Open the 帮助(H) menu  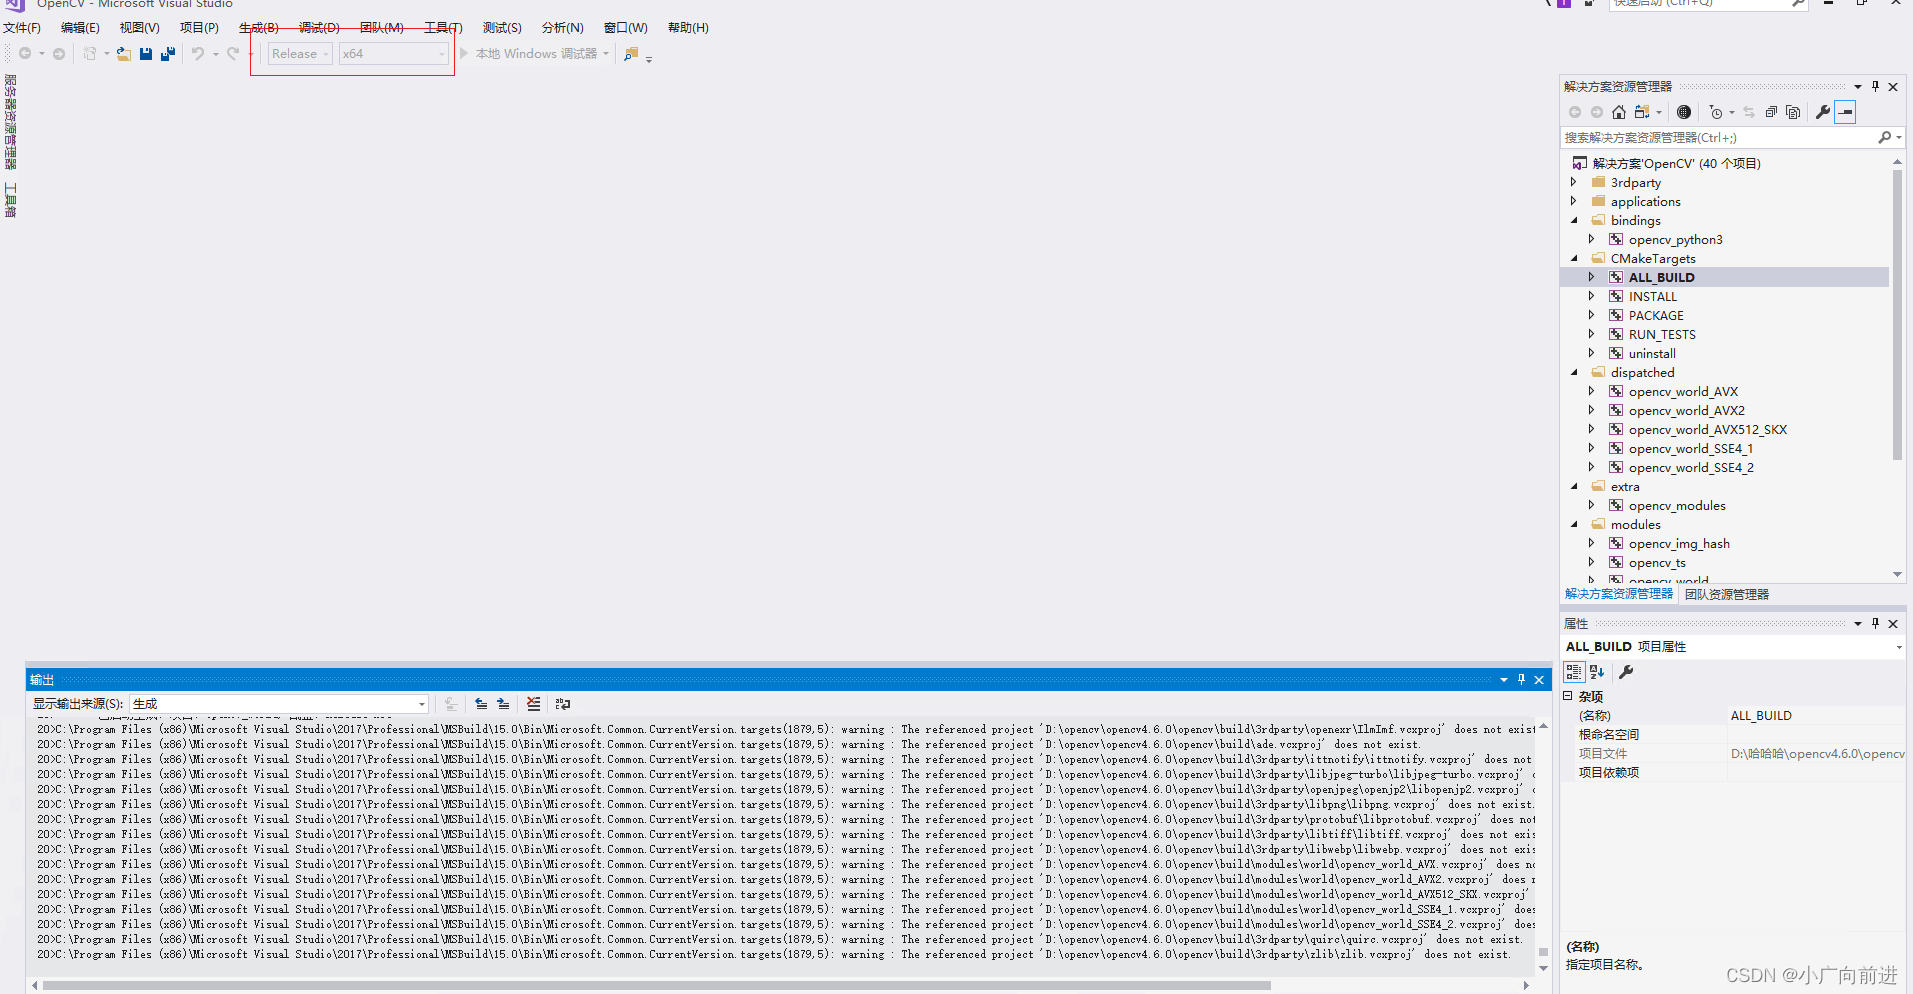688,28
